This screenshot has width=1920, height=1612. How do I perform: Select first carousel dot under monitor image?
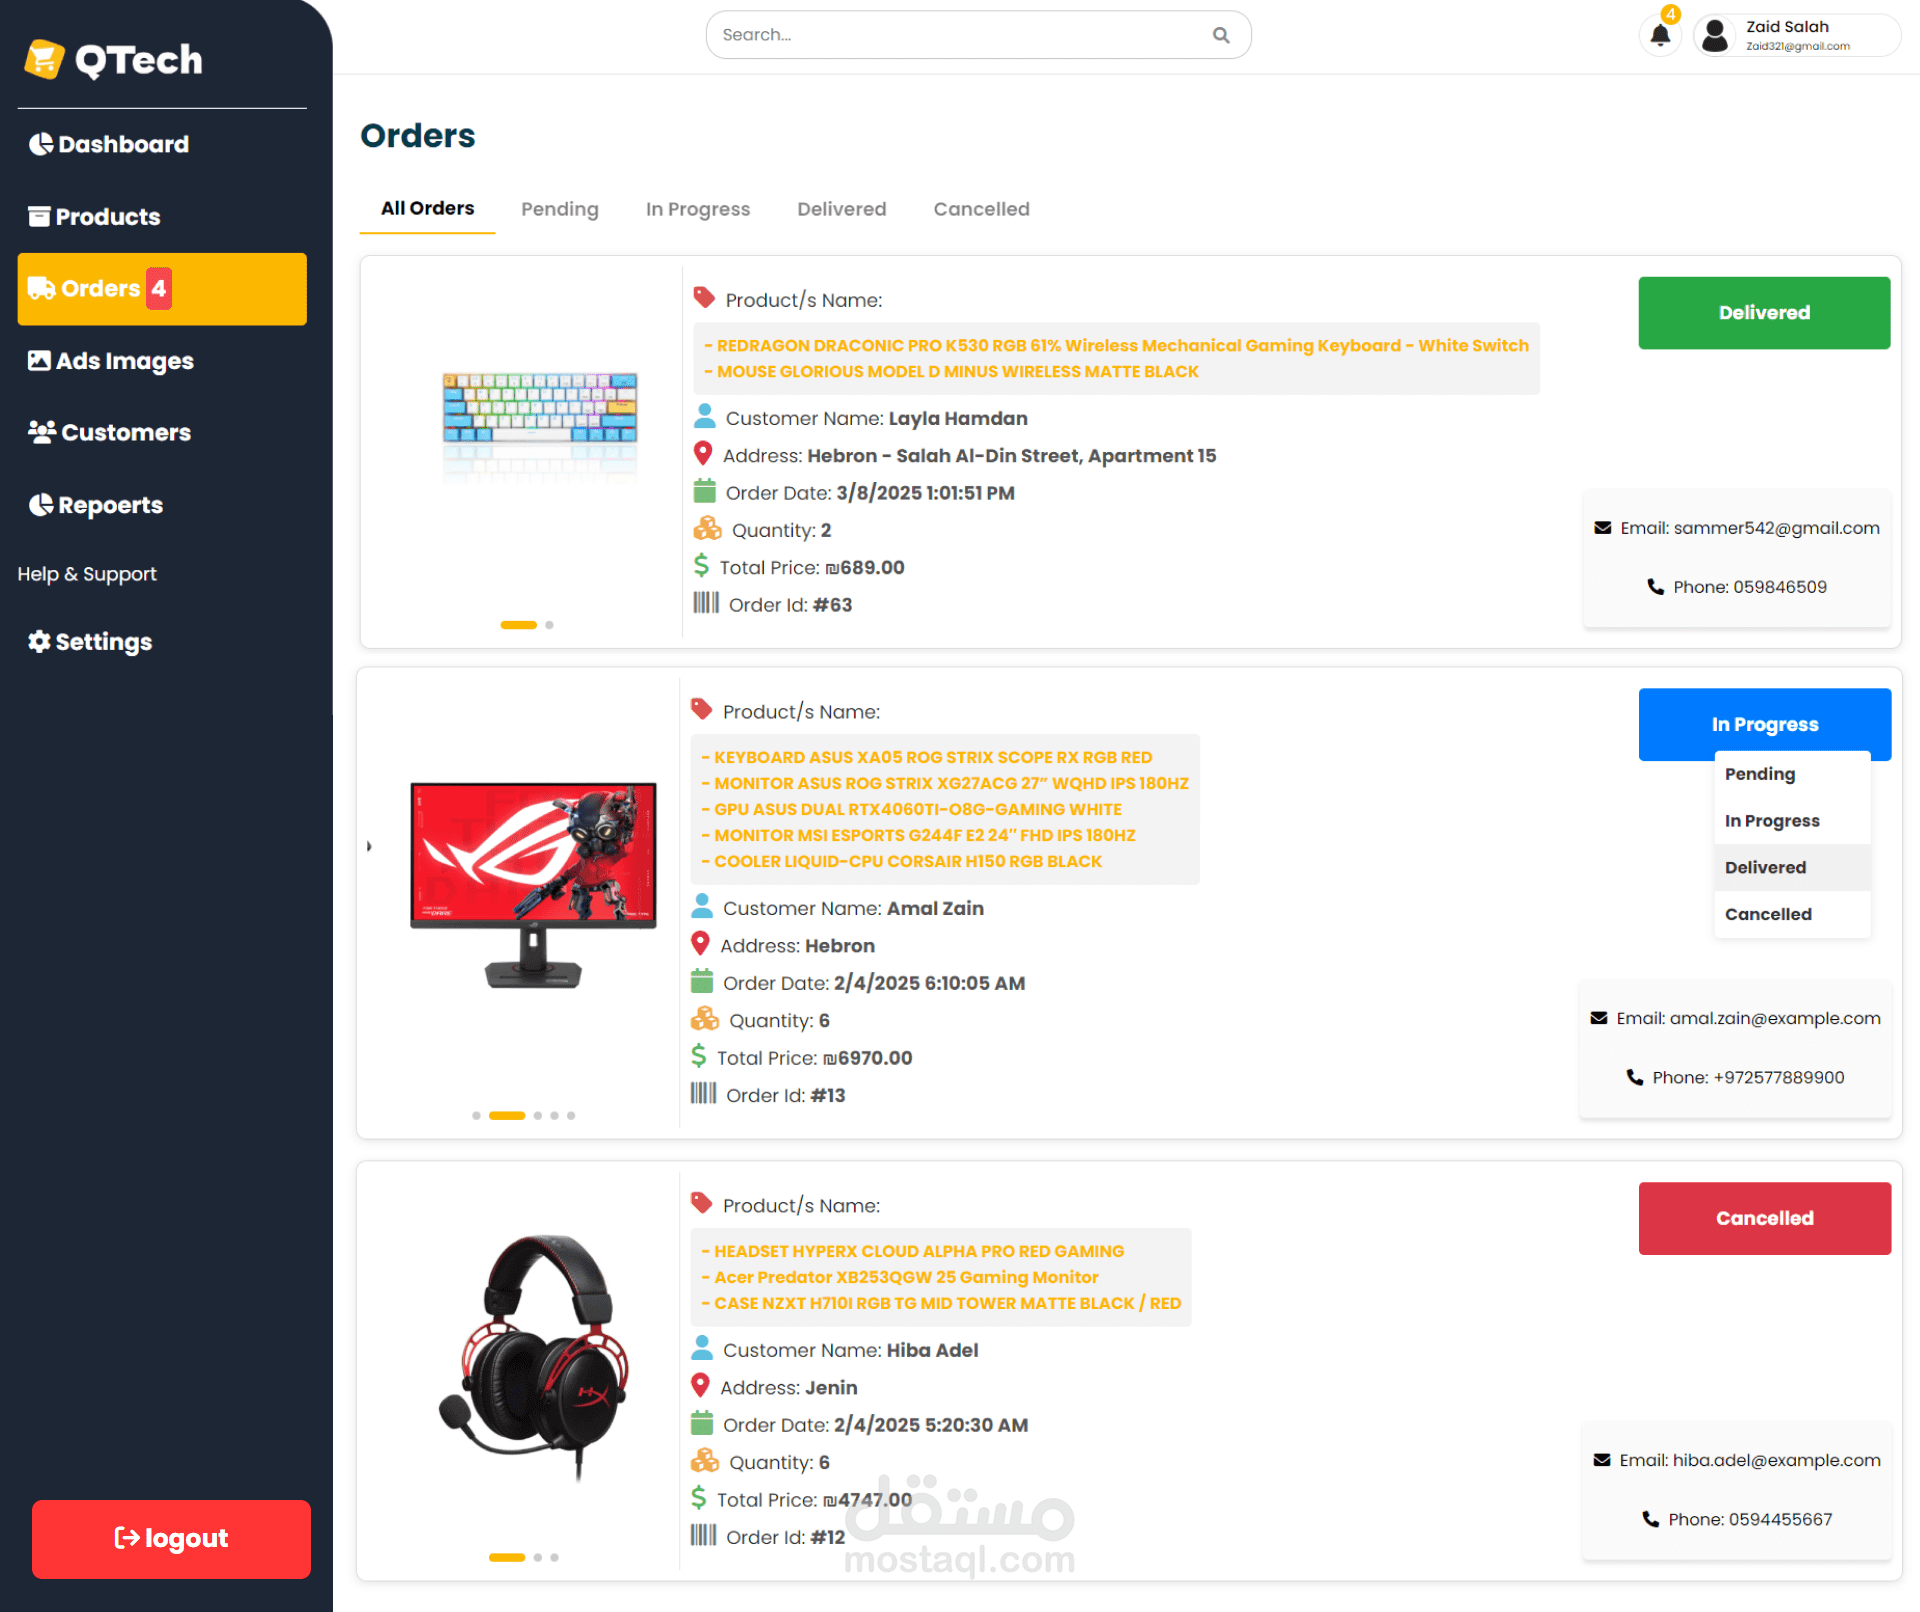click(477, 1115)
